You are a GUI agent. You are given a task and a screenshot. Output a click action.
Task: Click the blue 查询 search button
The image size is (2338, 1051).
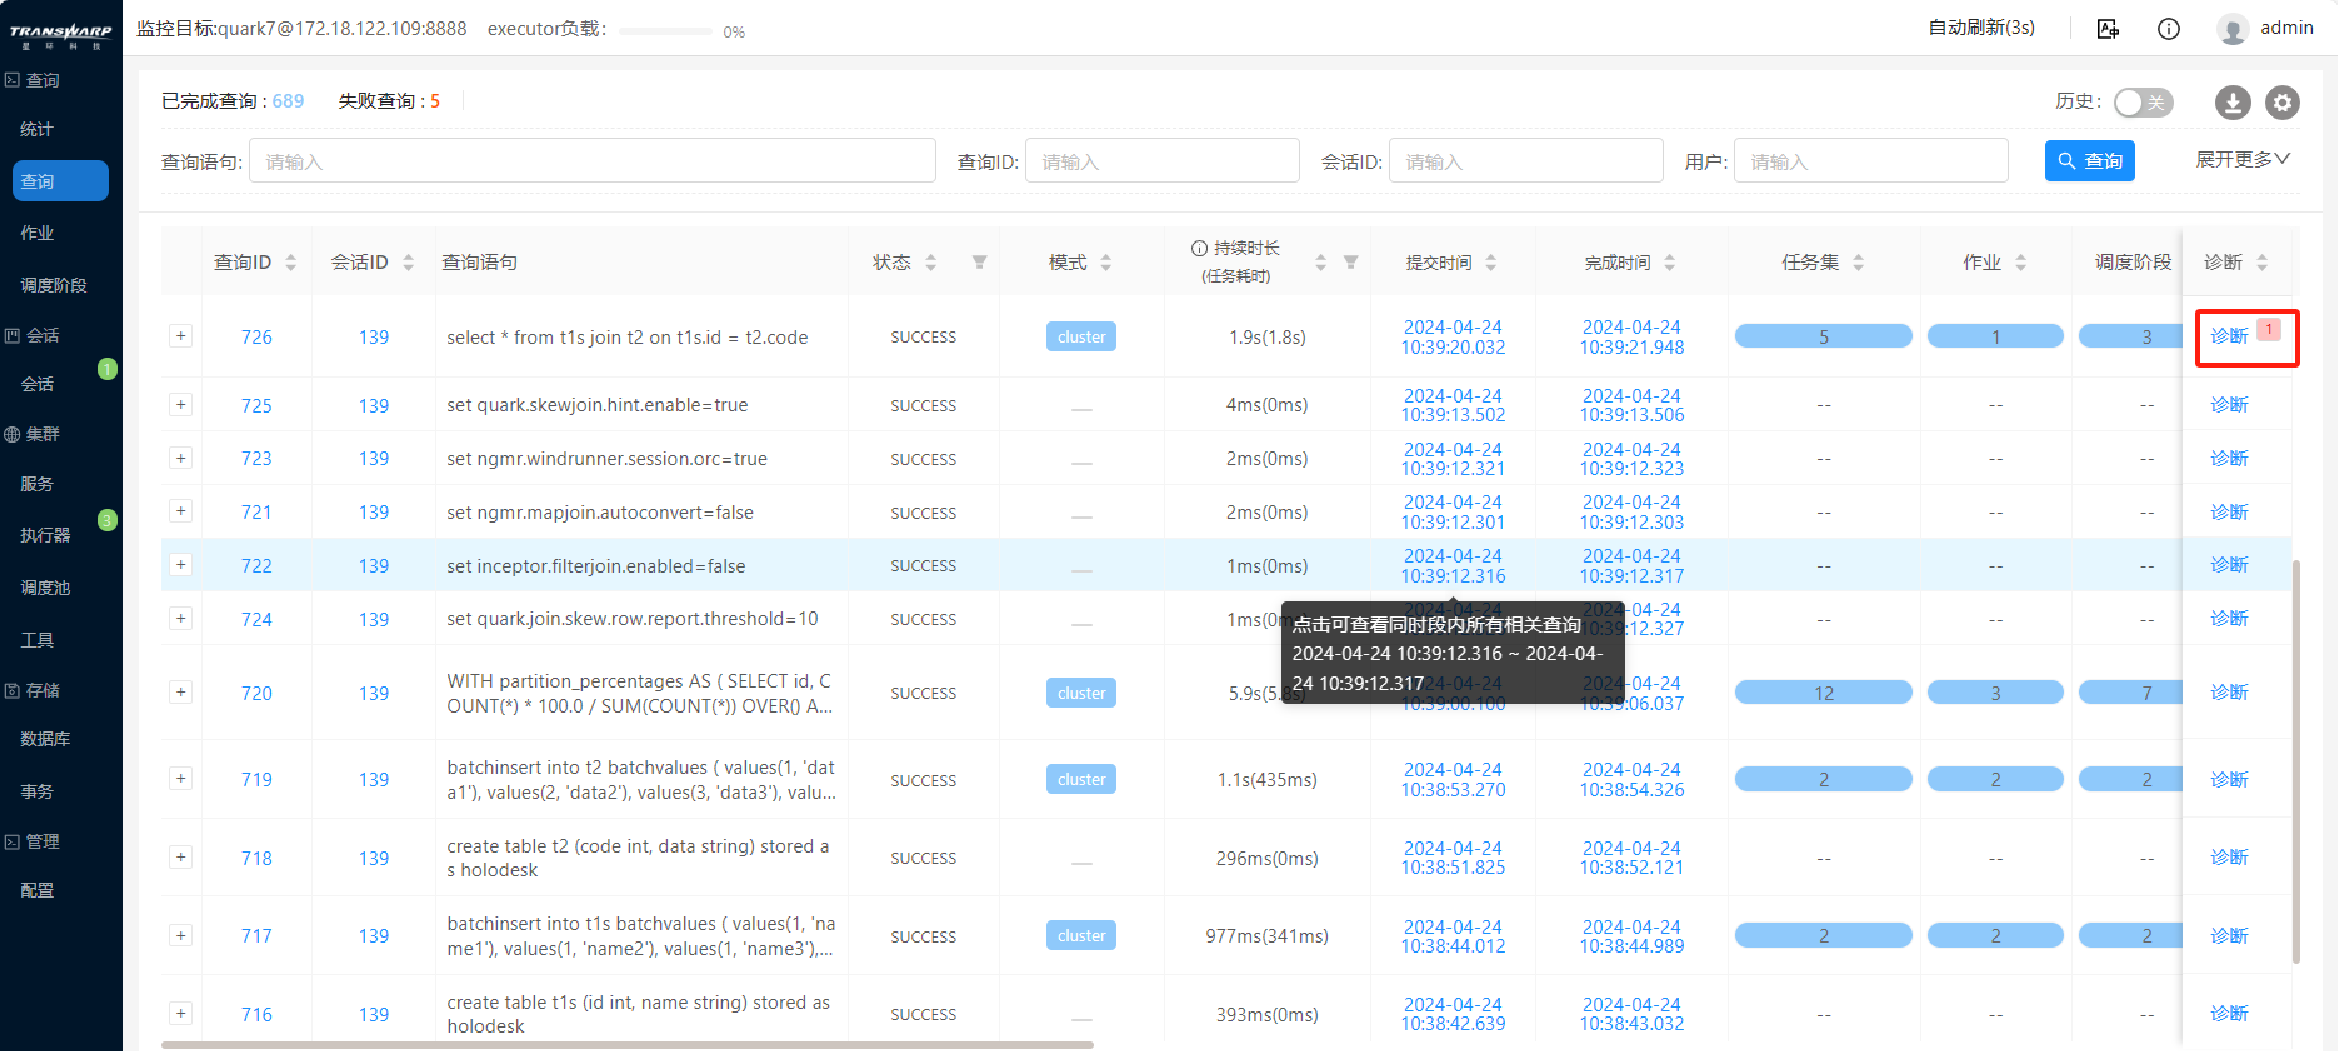(x=2090, y=161)
